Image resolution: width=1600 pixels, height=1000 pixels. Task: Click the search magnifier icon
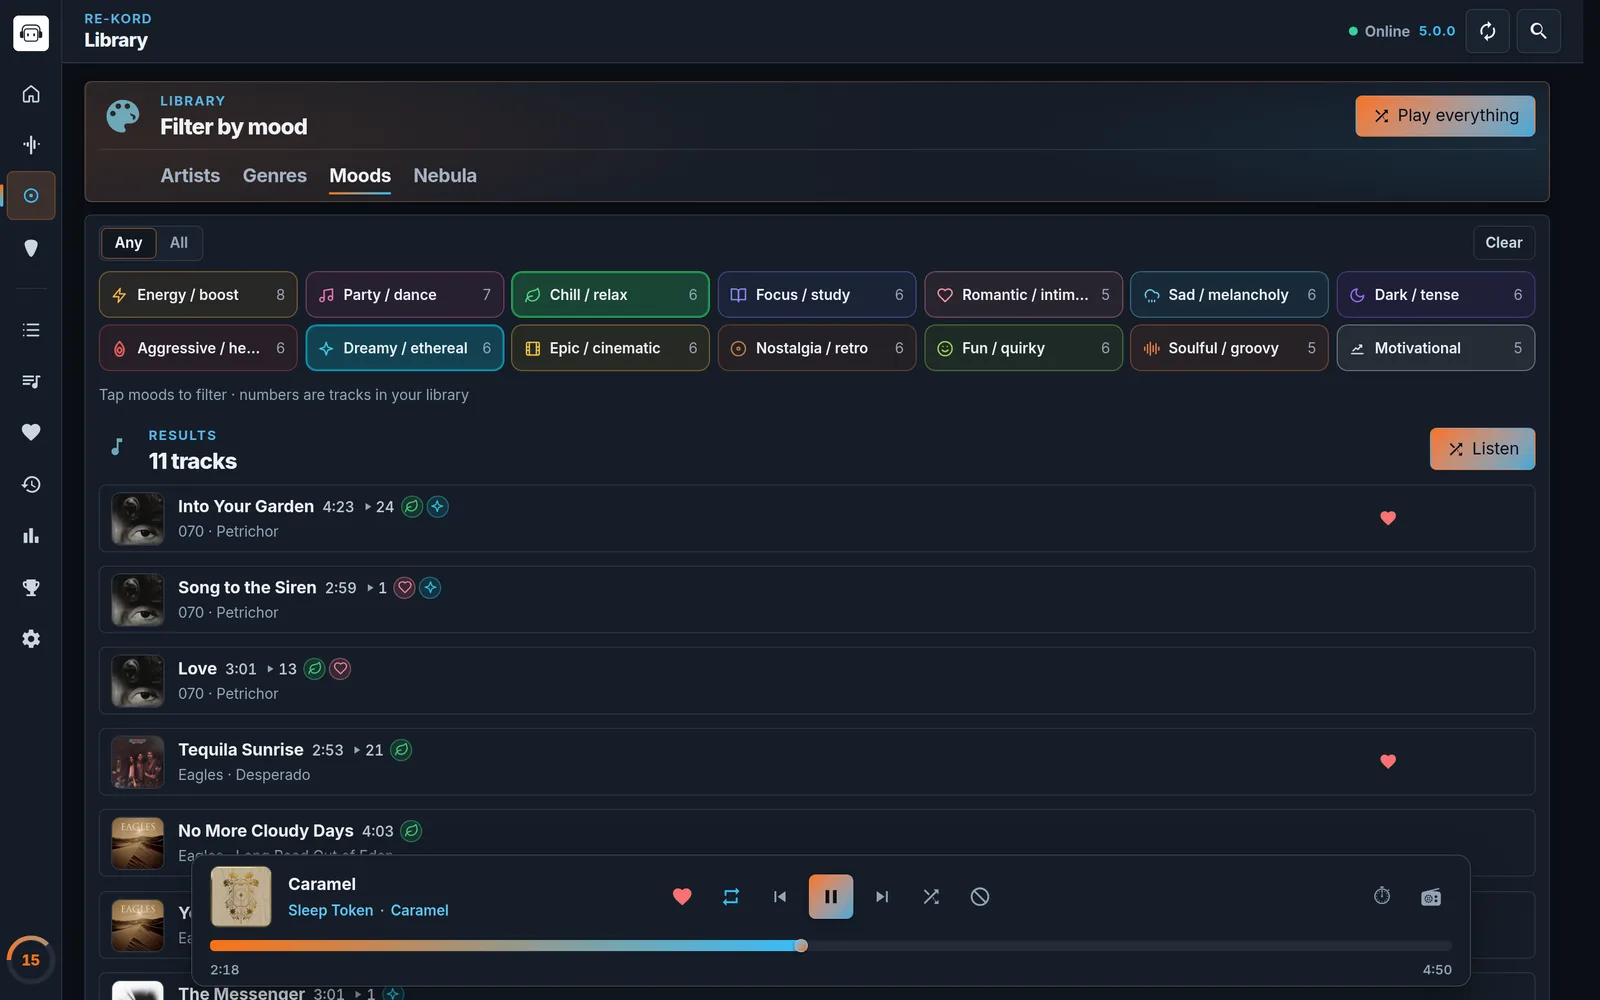pyautogui.click(x=1538, y=31)
